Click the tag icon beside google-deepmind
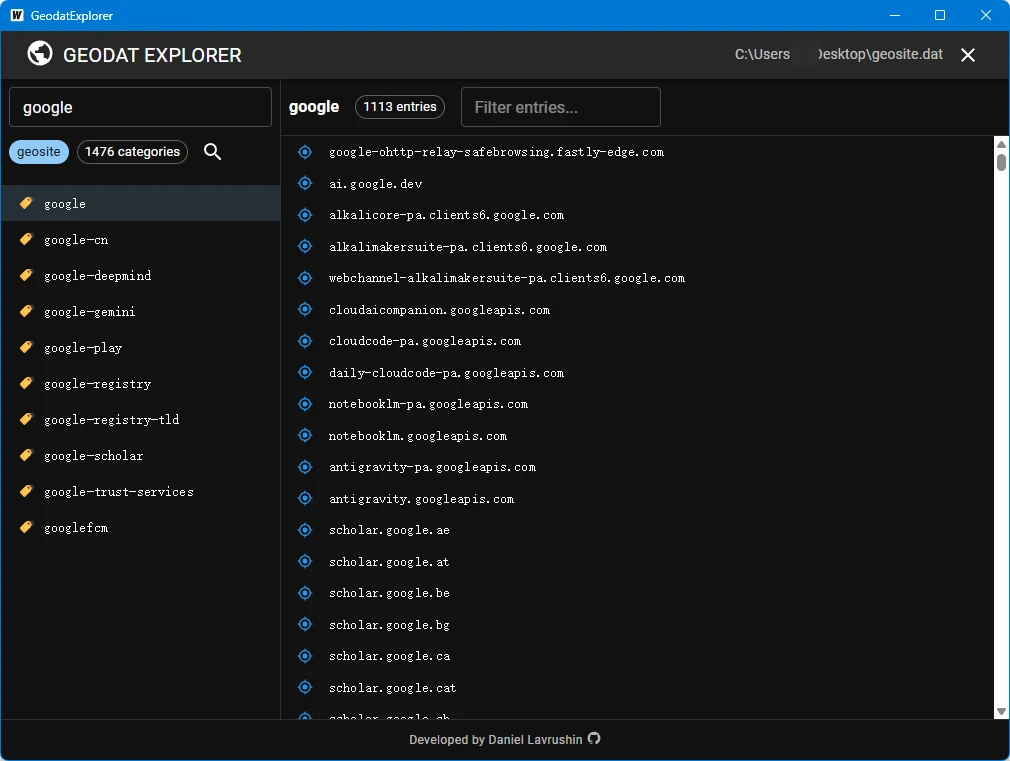1010x761 pixels. click(x=26, y=275)
